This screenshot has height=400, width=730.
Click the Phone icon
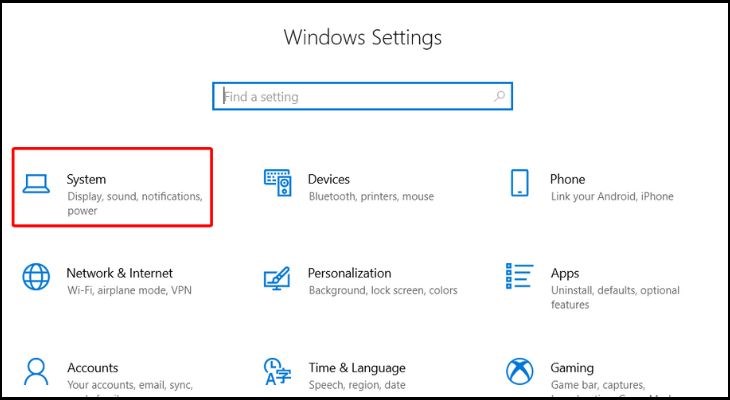519,183
